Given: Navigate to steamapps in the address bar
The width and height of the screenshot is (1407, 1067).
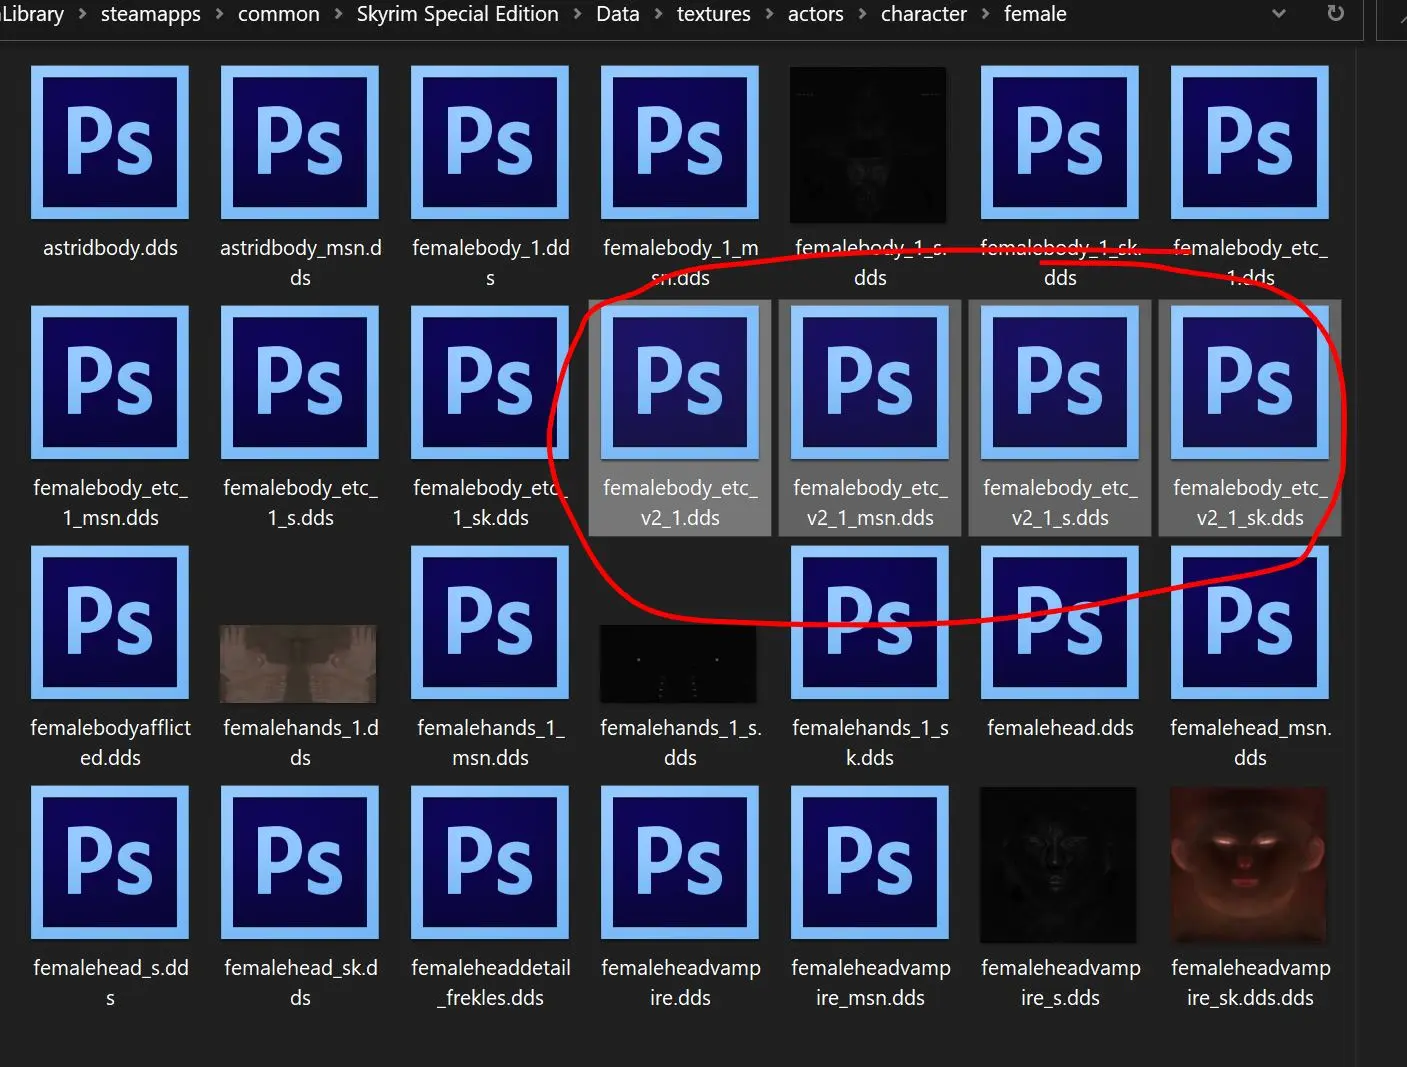Looking at the screenshot, I should pyautogui.click(x=150, y=14).
